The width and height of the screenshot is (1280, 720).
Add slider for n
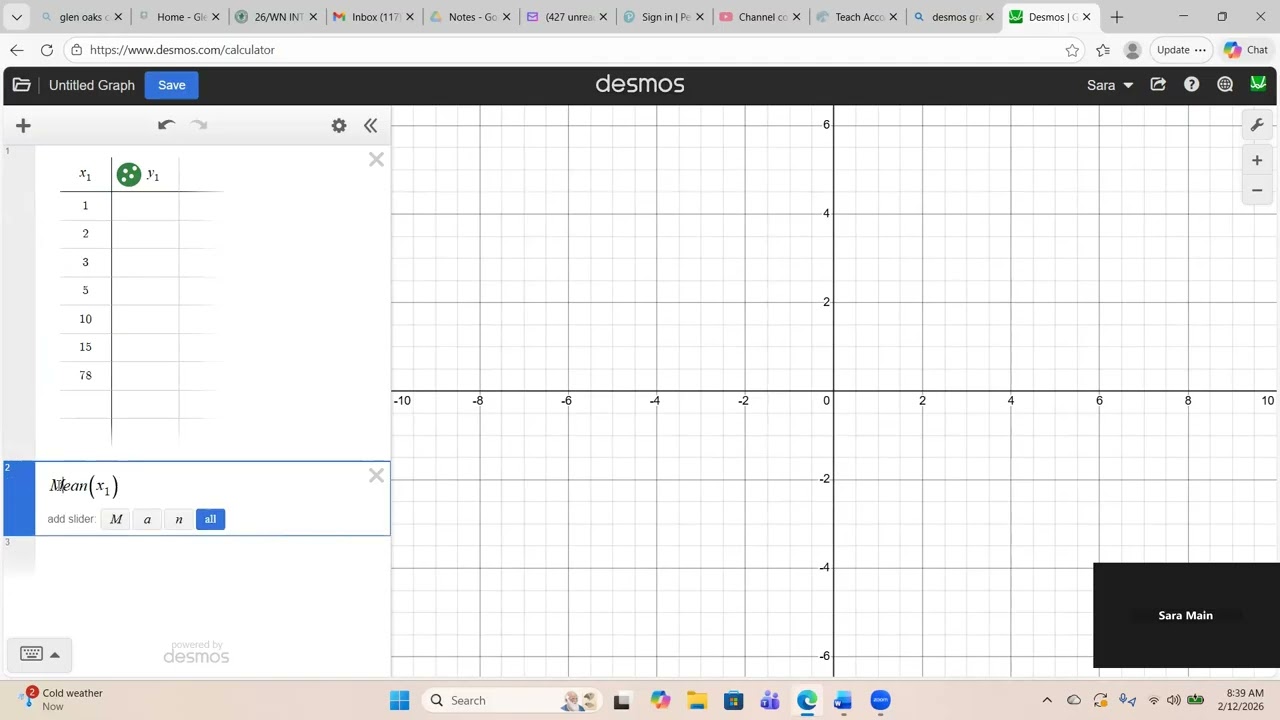tap(179, 519)
